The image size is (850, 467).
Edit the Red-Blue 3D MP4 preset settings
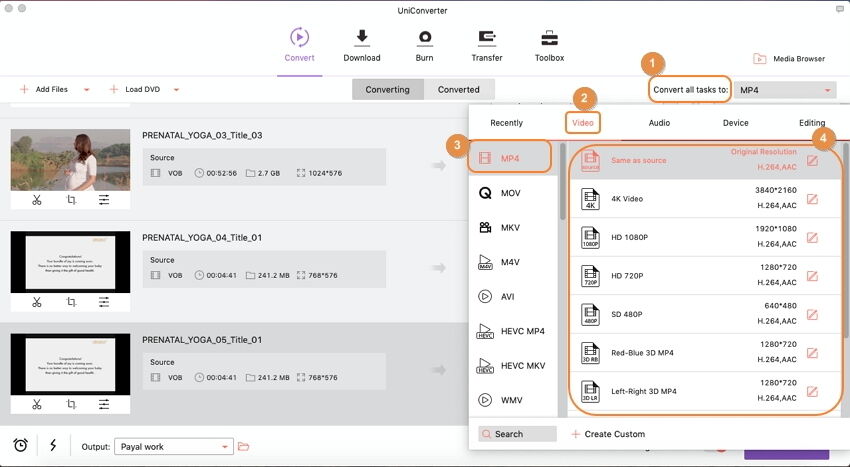click(x=812, y=353)
